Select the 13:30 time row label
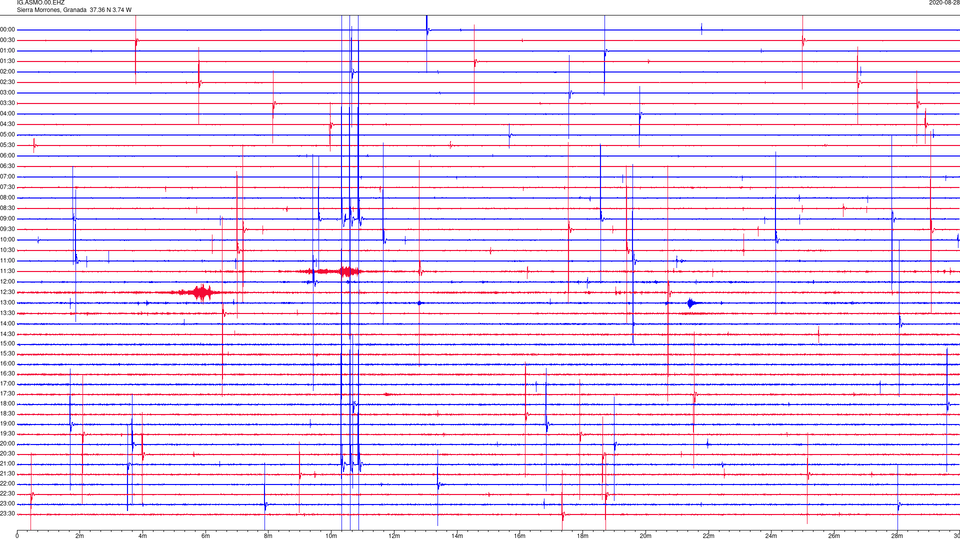Screen dimensions: 960x540 [8, 313]
